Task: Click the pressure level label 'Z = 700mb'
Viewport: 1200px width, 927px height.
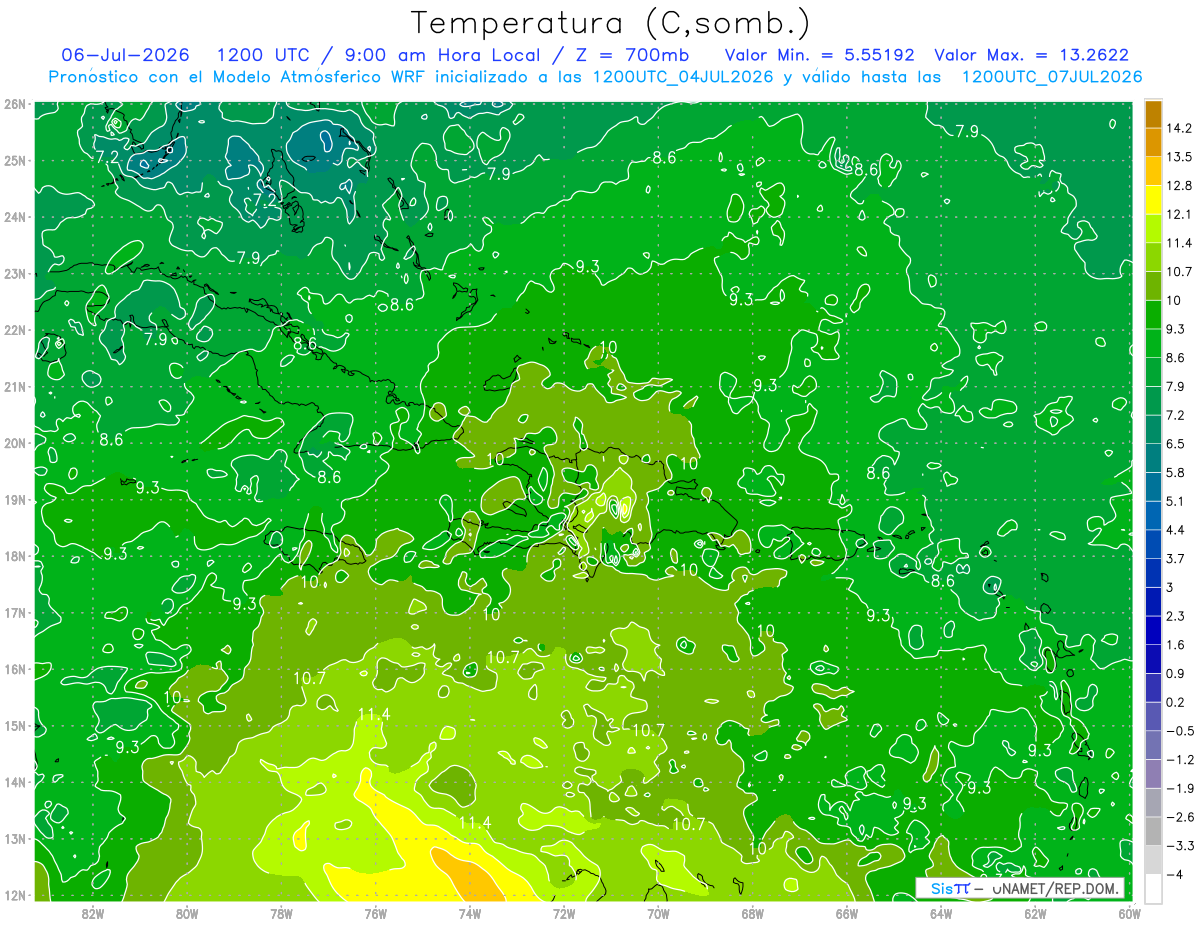Action: tap(635, 54)
